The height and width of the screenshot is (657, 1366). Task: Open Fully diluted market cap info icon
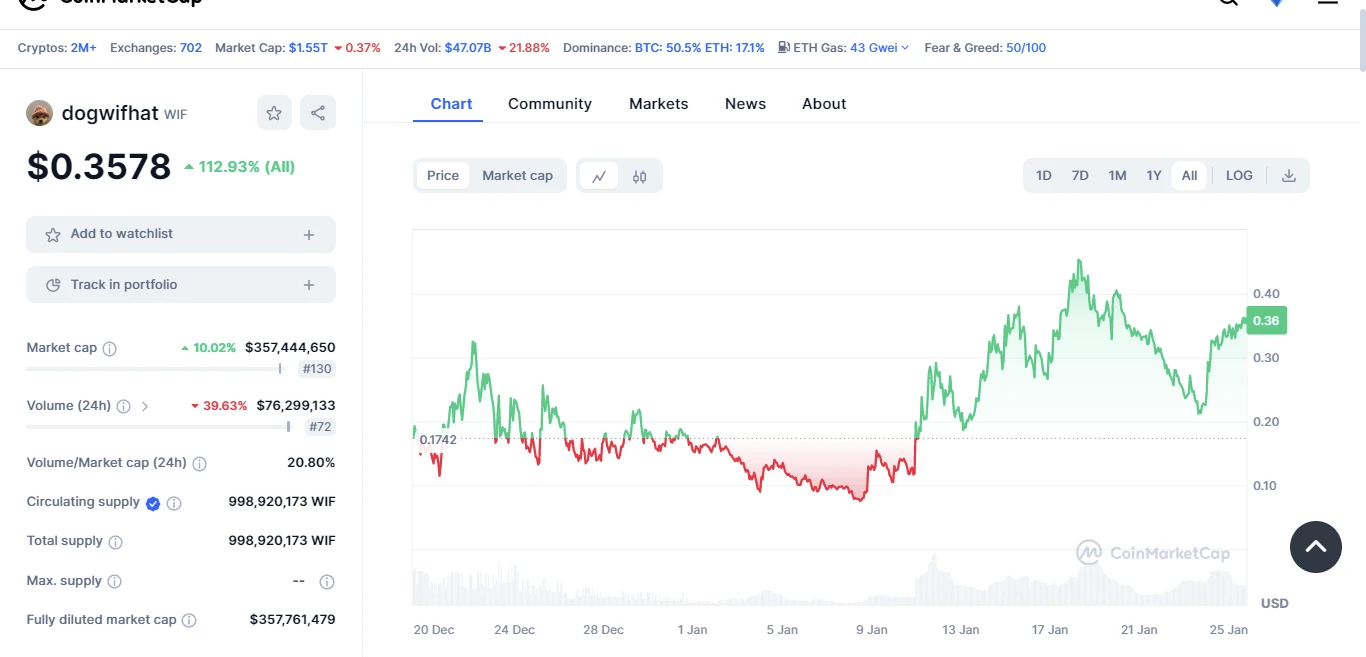[x=189, y=621]
